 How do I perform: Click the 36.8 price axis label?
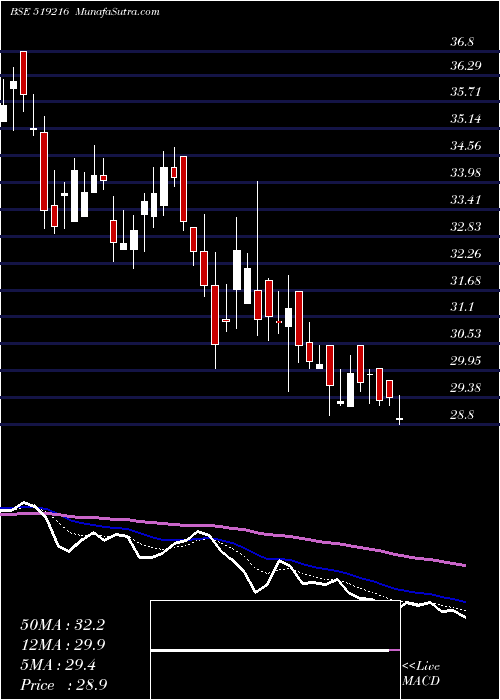tap(462, 42)
